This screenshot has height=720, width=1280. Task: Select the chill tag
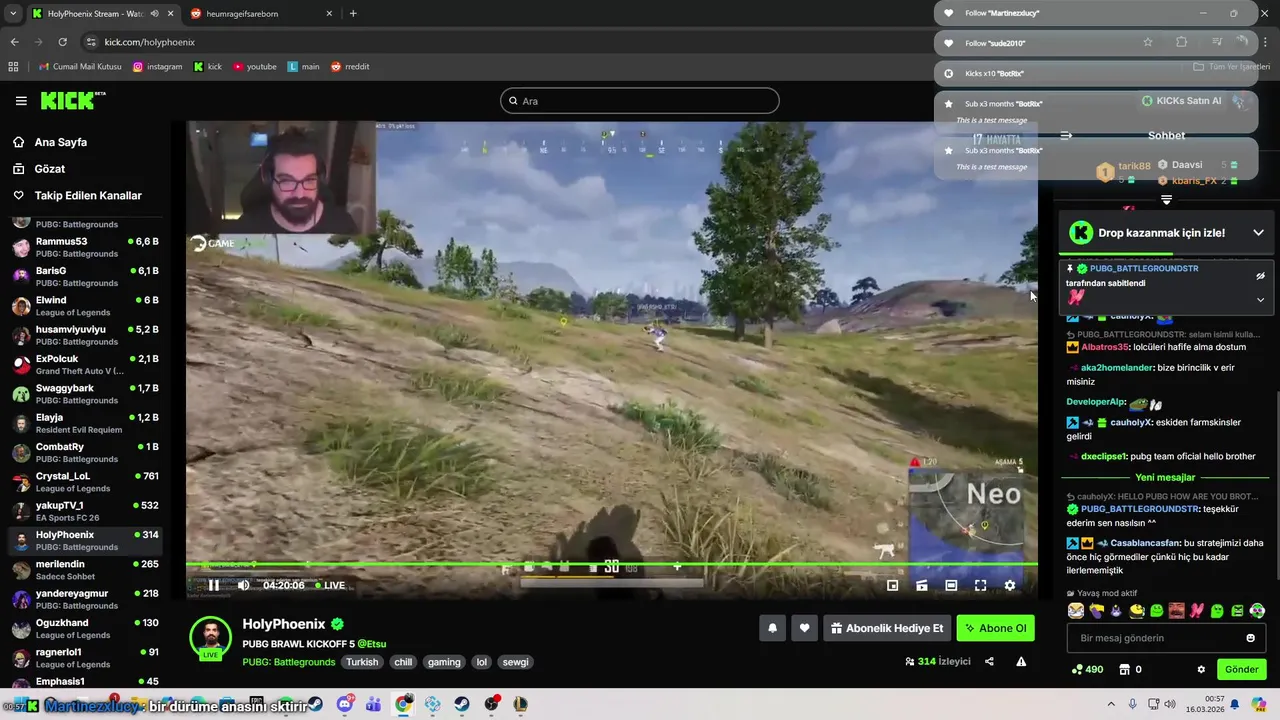(403, 662)
